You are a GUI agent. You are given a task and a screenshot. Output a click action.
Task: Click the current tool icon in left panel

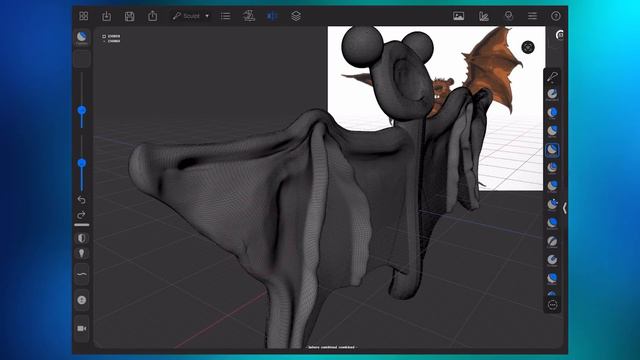pos(82,38)
